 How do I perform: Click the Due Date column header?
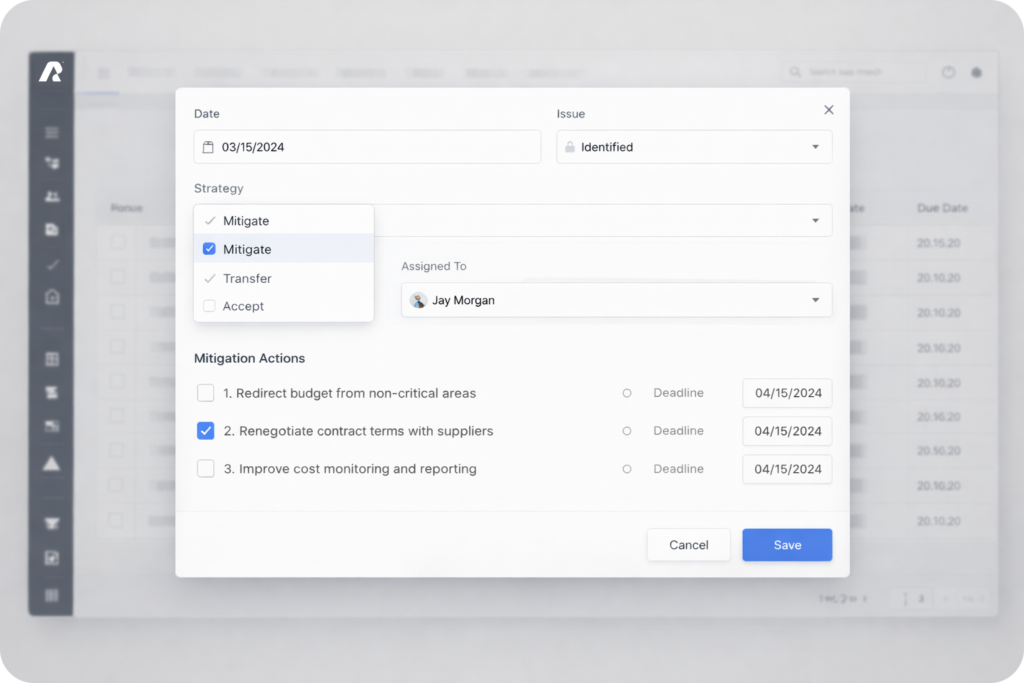tap(942, 208)
